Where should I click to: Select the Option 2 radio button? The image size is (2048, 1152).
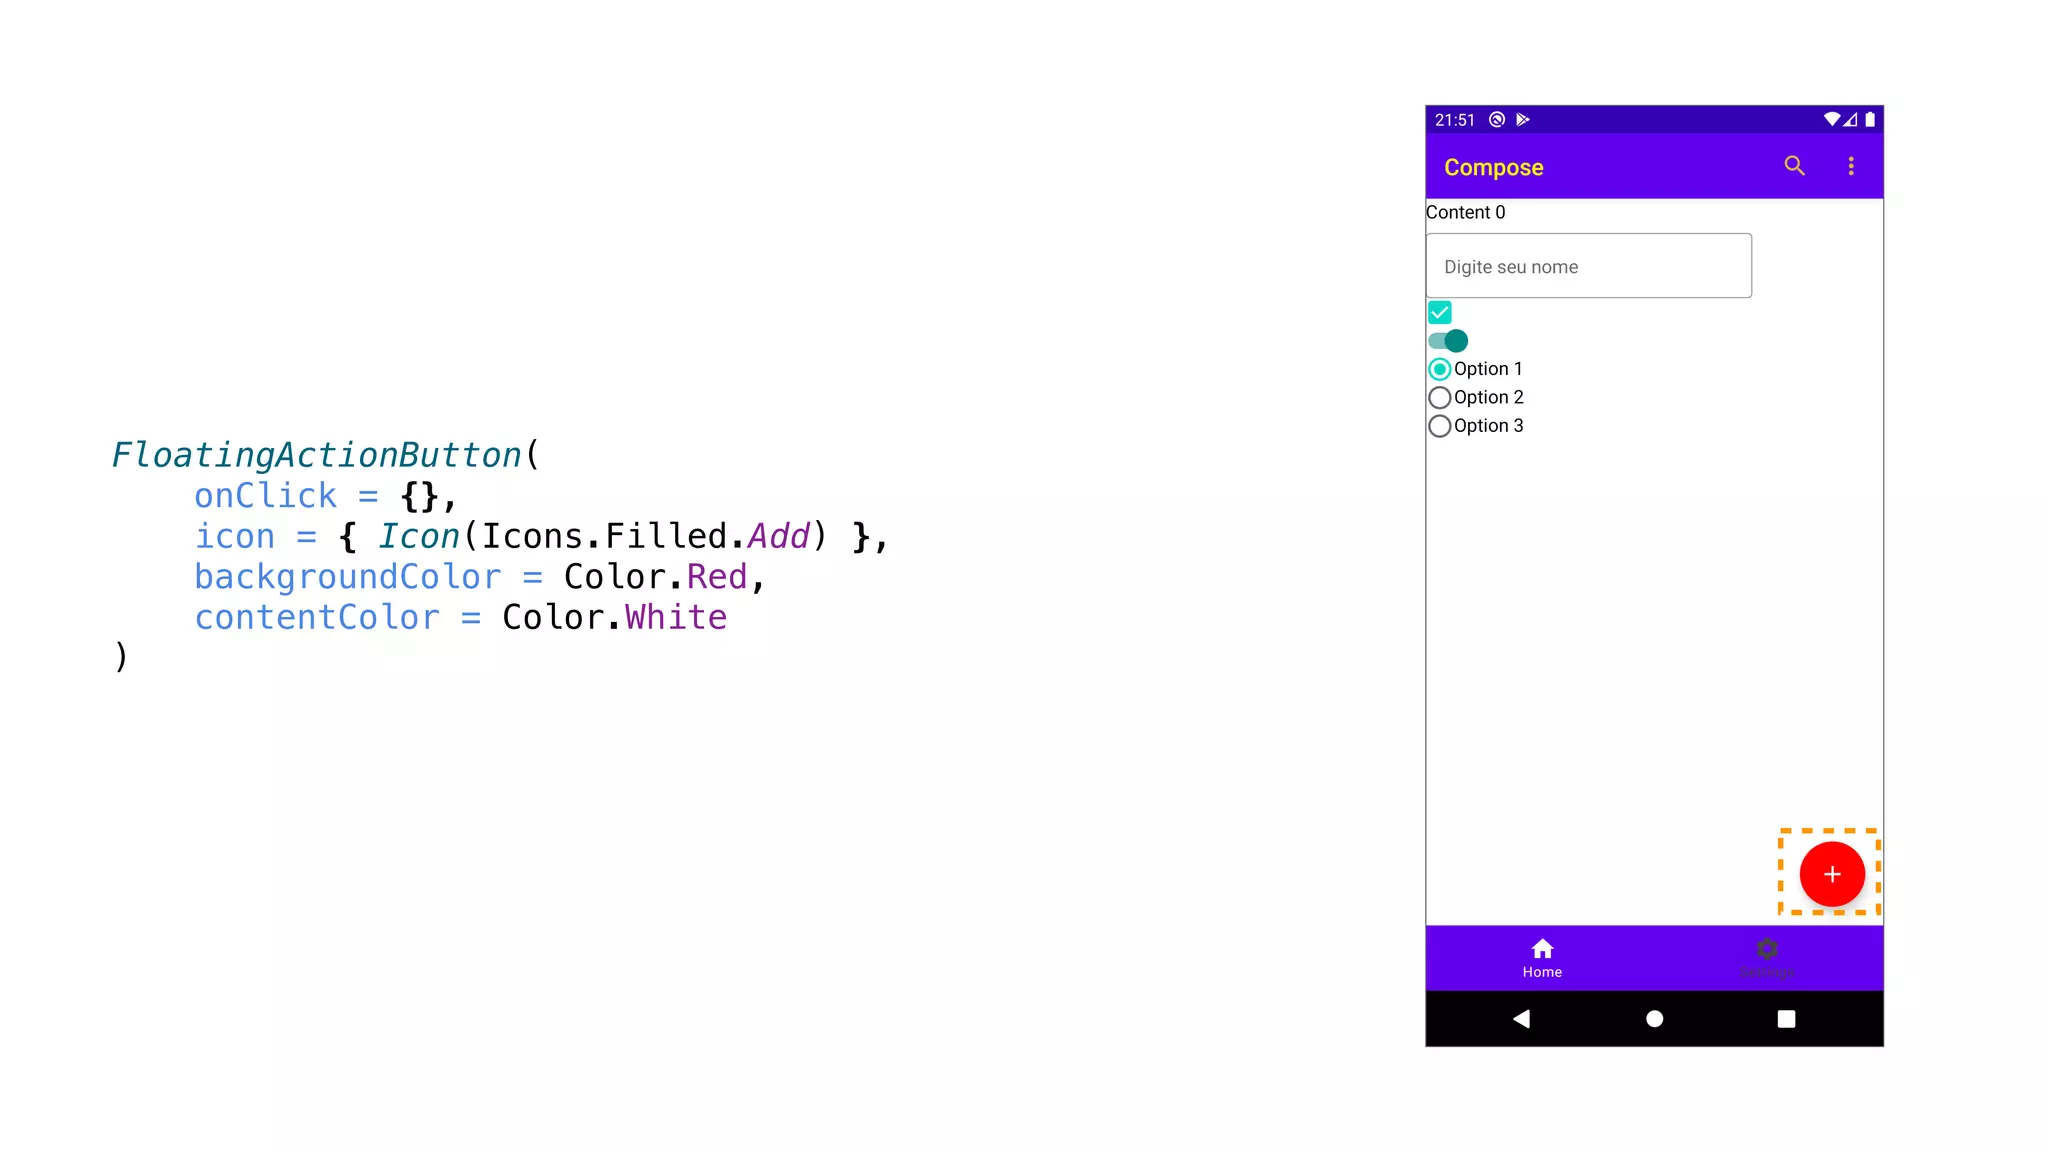click(1440, 397)
